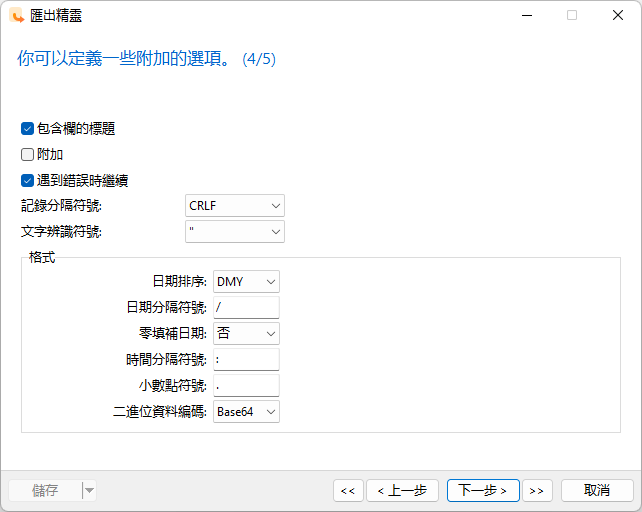Expand the 文字辨識符號 dropdown
Viewport: 642px width, 512px height.
click(x=235, y=232)
